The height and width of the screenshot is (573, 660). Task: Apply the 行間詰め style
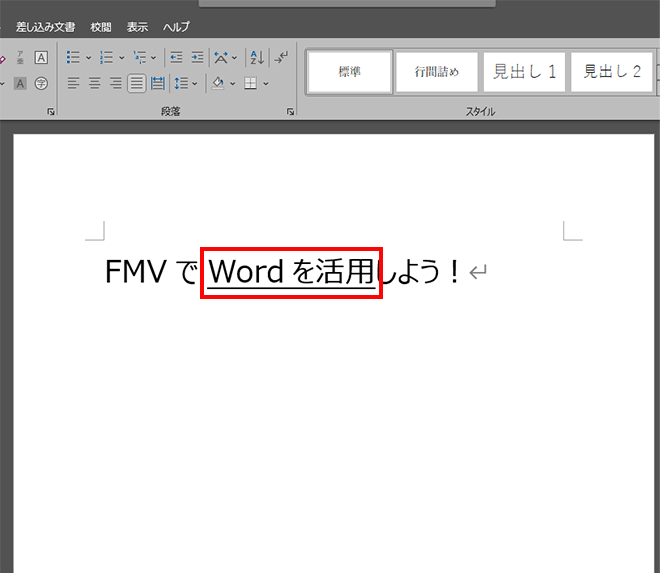point(437,72)
